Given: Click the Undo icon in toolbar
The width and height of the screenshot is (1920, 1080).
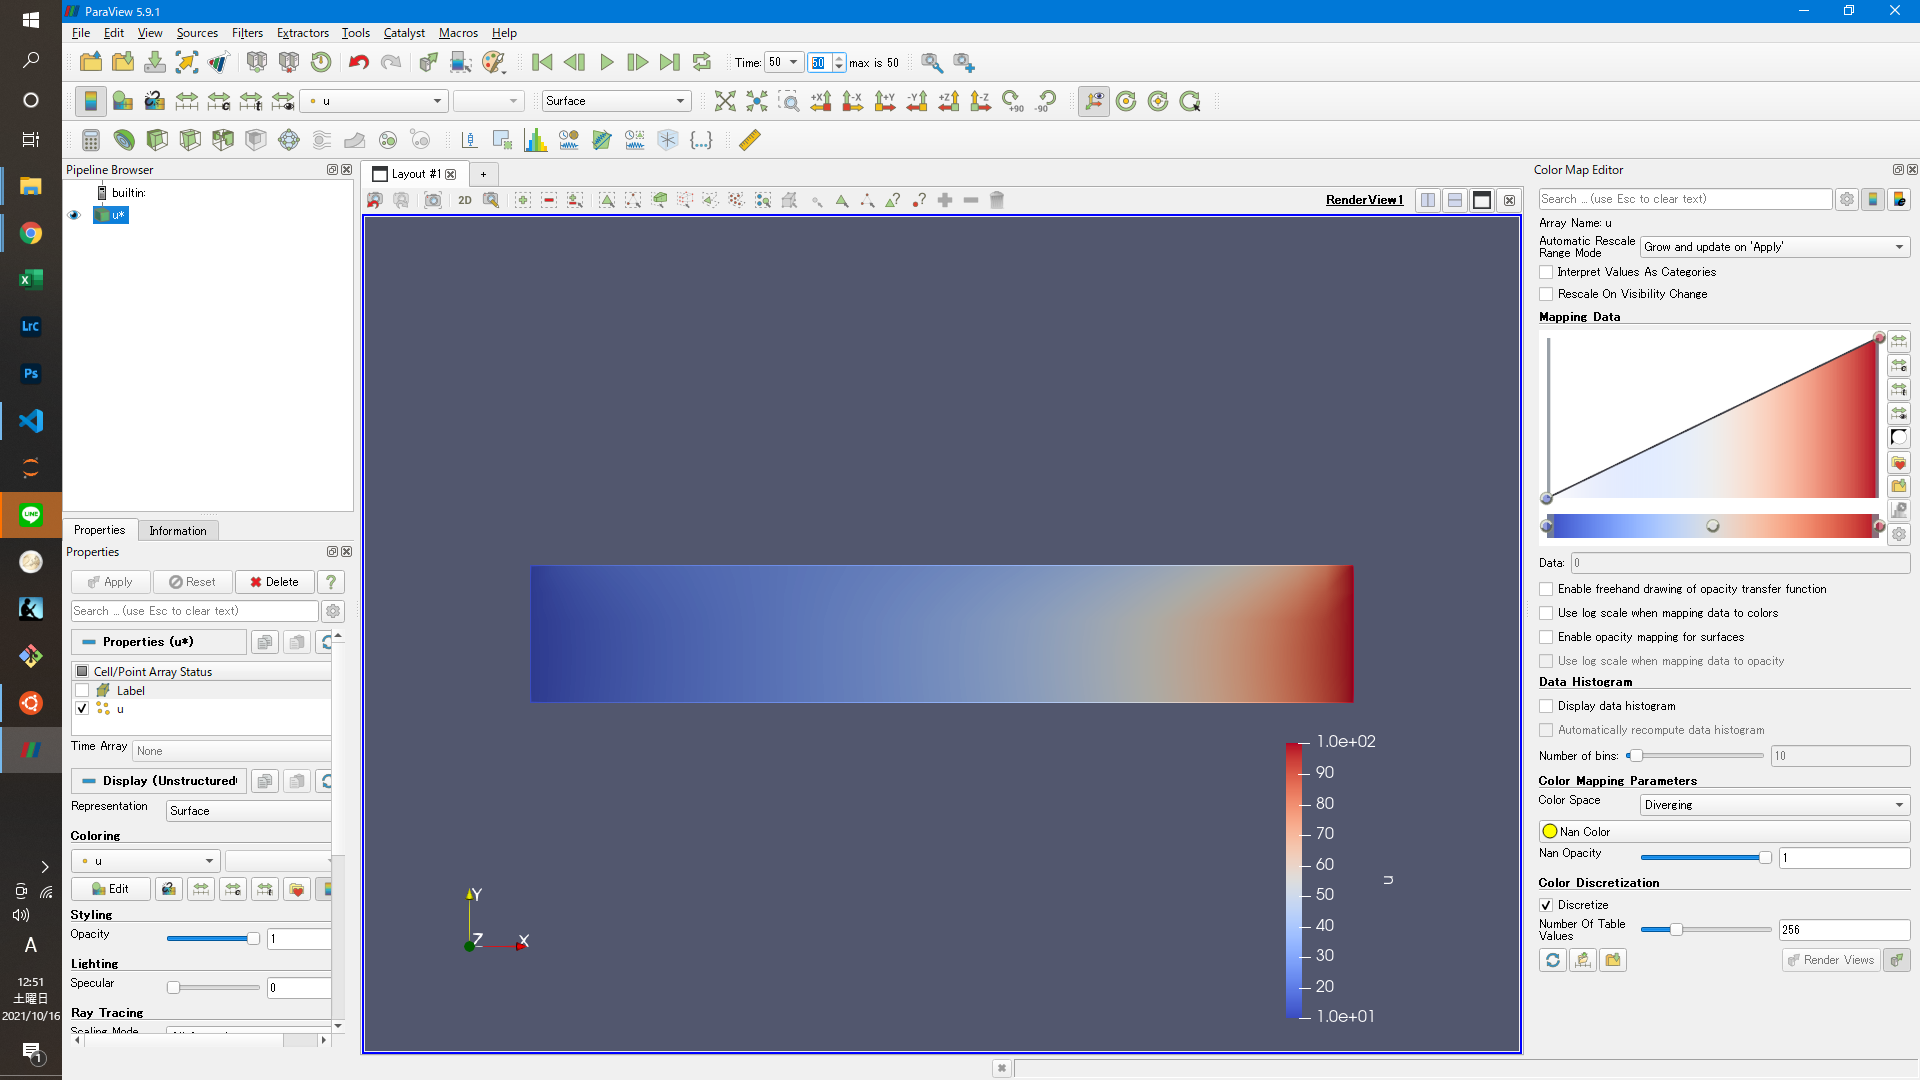Looking at the screenshot, I should [x=358, y=62].
